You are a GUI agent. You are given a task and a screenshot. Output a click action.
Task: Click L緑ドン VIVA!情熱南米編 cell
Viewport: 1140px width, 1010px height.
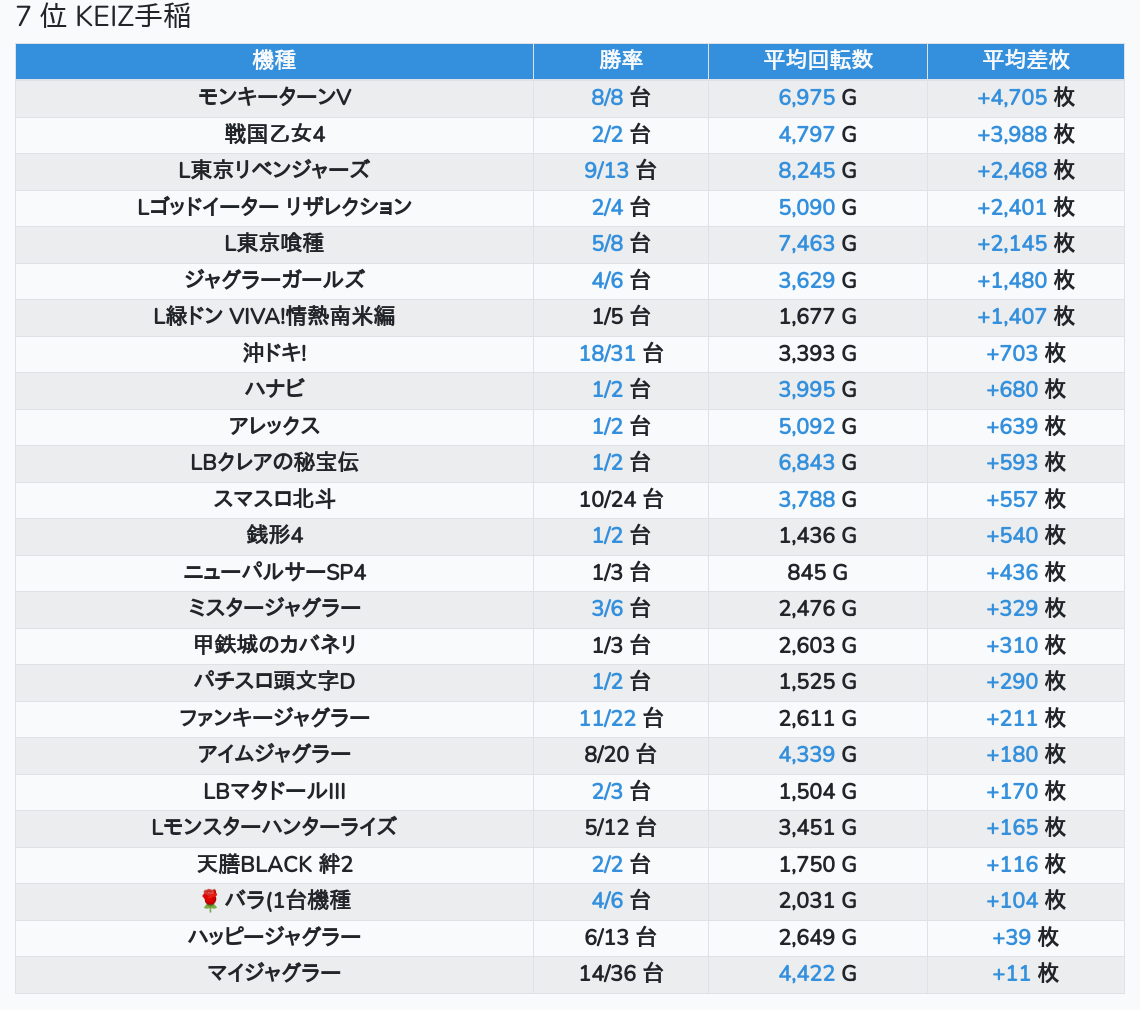[x=274, y=316]
